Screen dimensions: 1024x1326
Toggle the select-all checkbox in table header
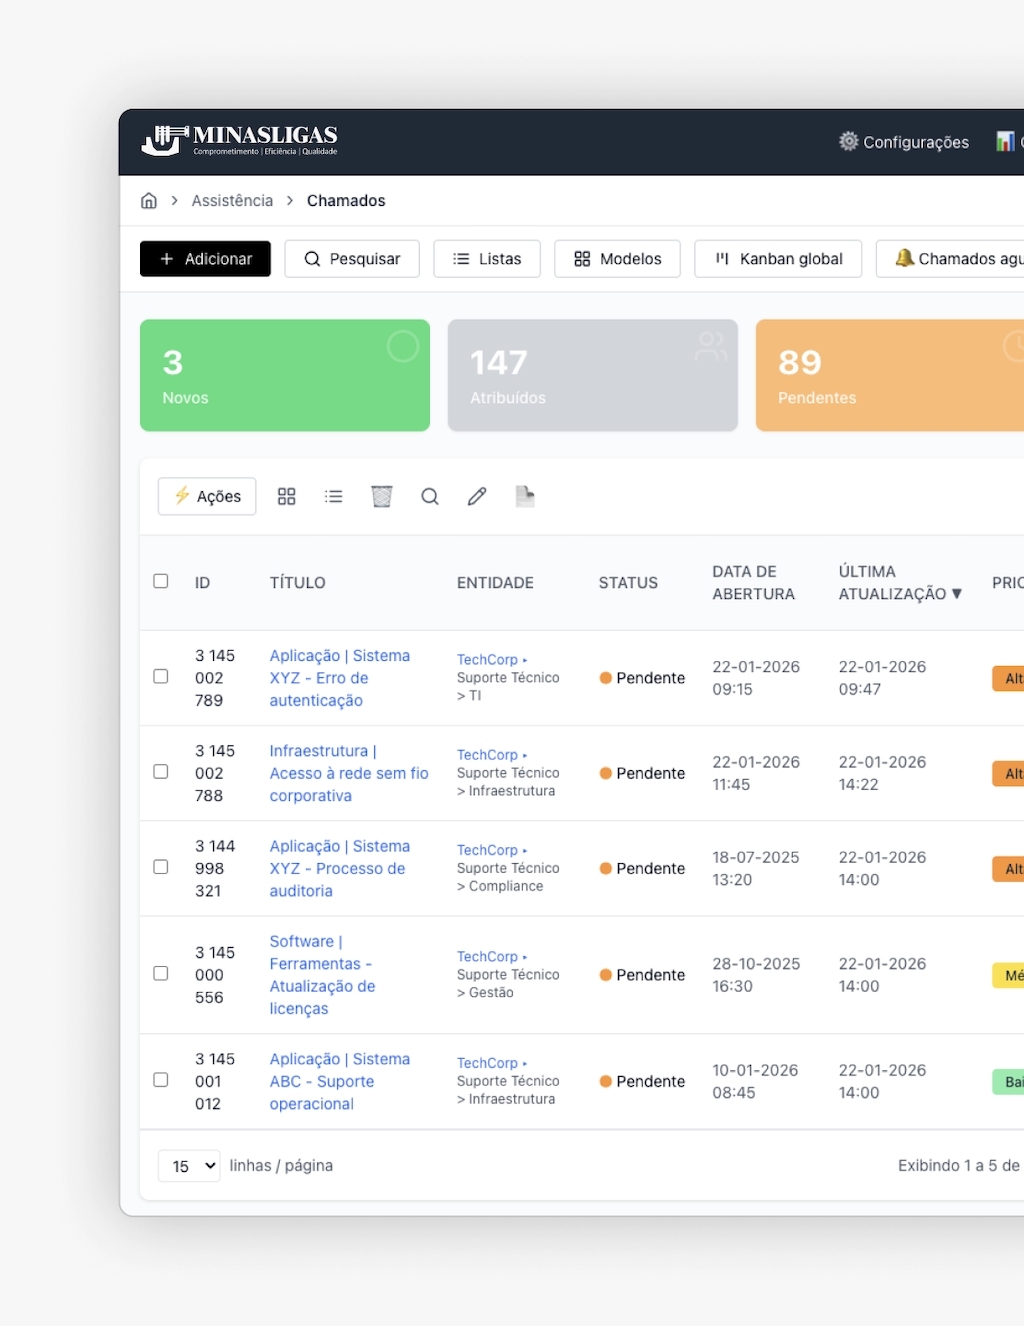(161, 581)
